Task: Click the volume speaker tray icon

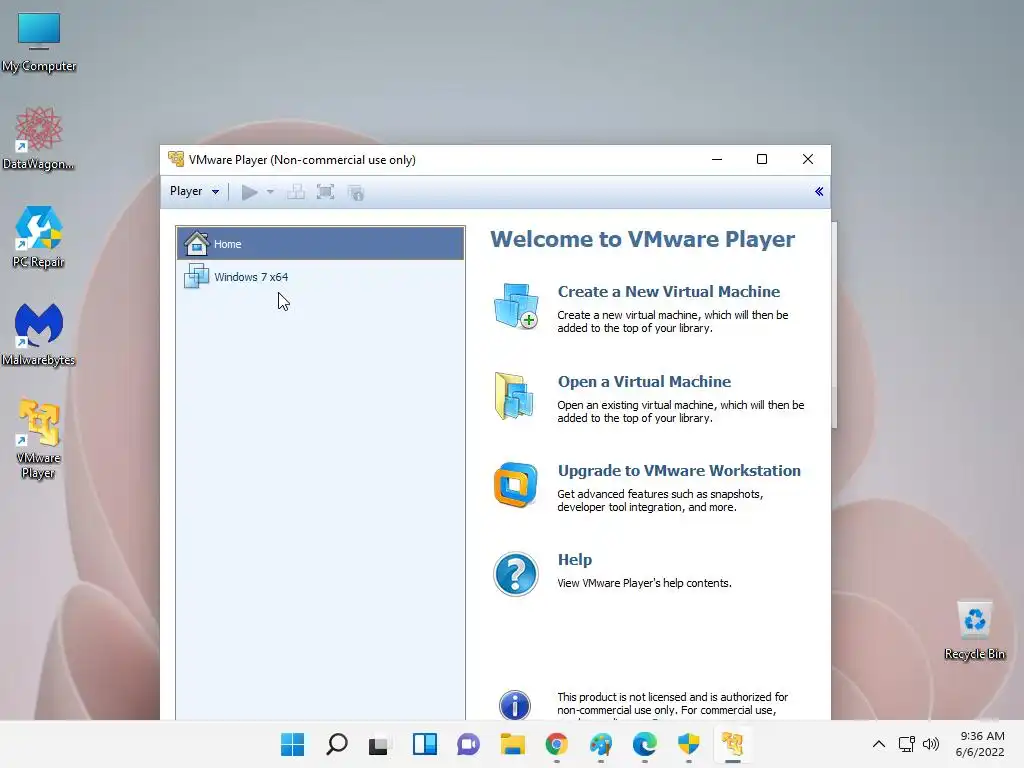Action: (931, 744)
